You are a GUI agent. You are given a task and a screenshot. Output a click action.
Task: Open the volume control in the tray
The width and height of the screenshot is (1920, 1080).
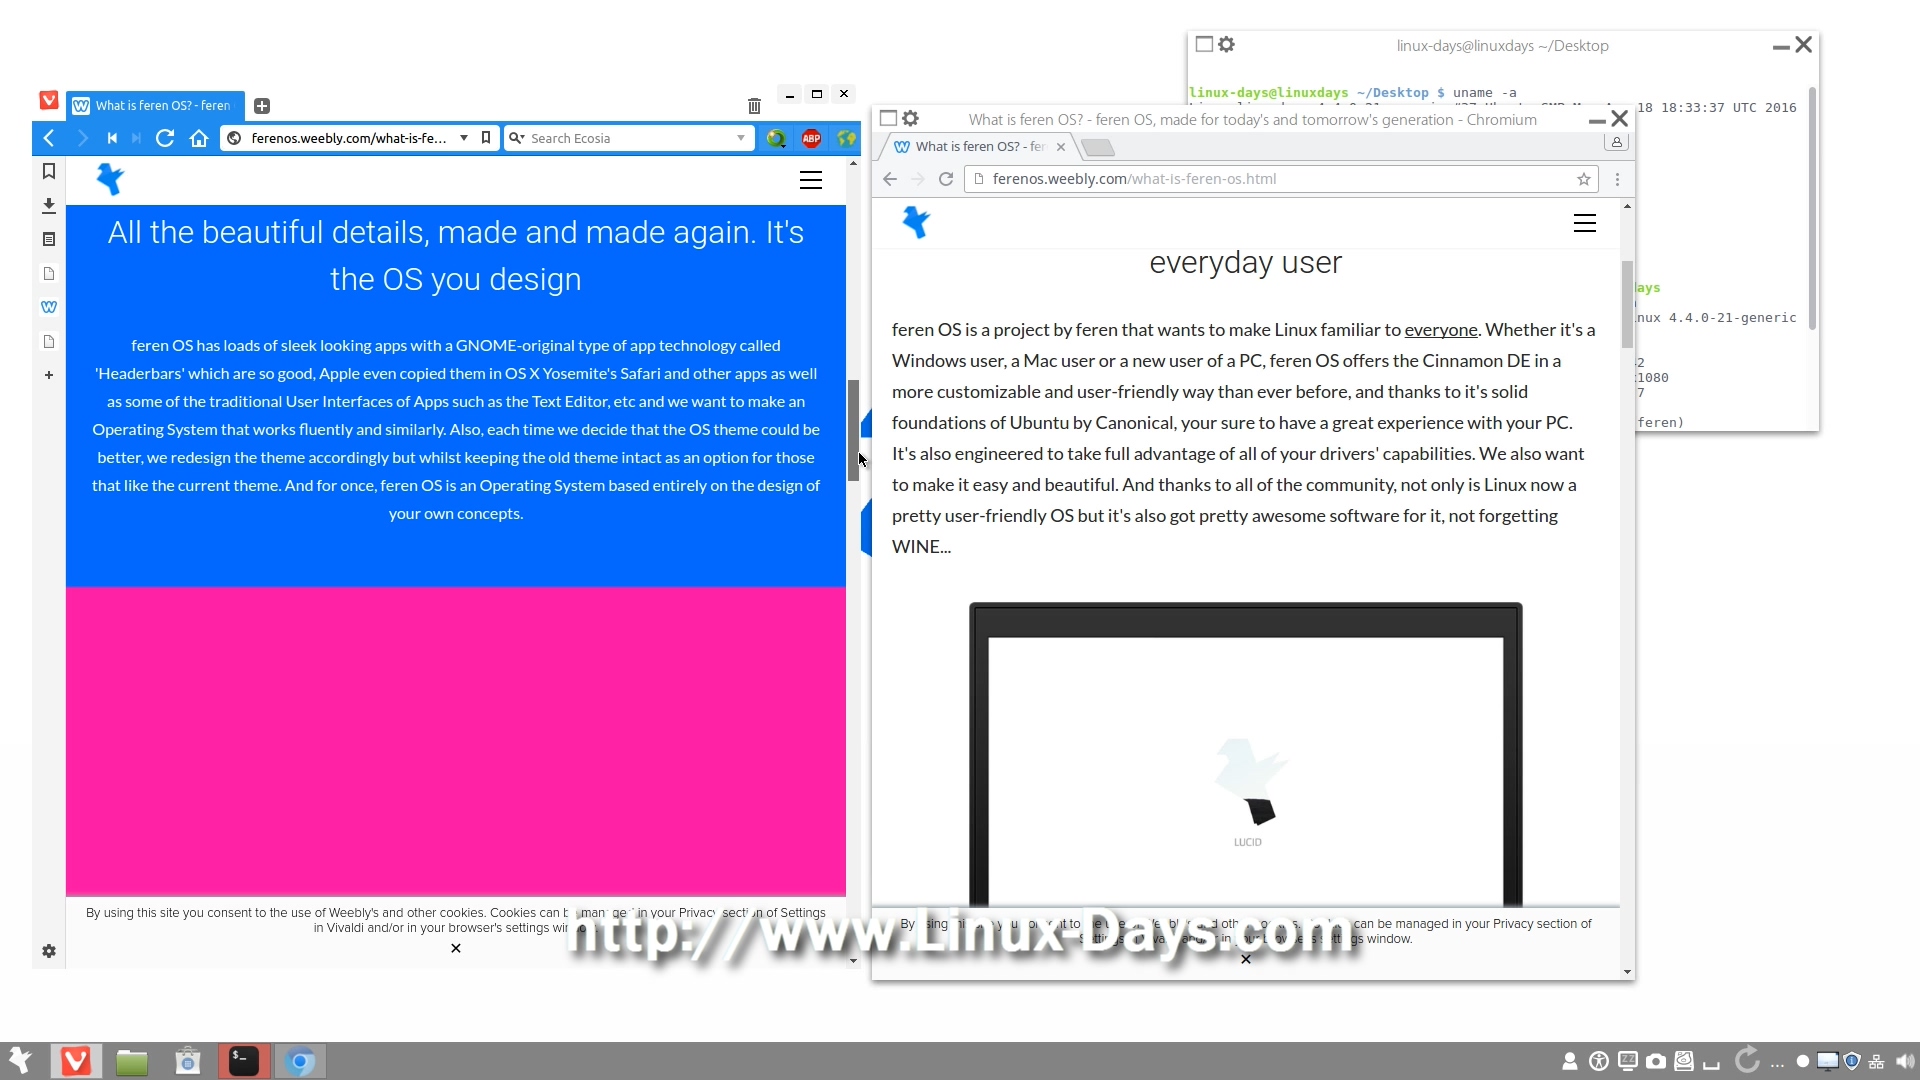[1905, 1061]
